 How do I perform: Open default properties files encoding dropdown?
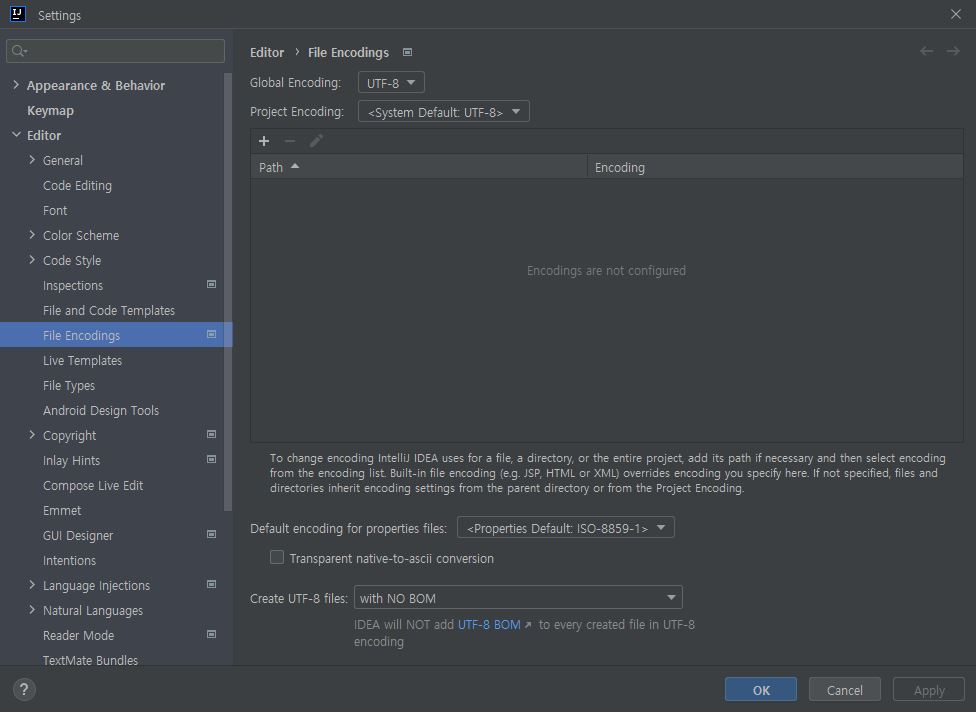565,528
